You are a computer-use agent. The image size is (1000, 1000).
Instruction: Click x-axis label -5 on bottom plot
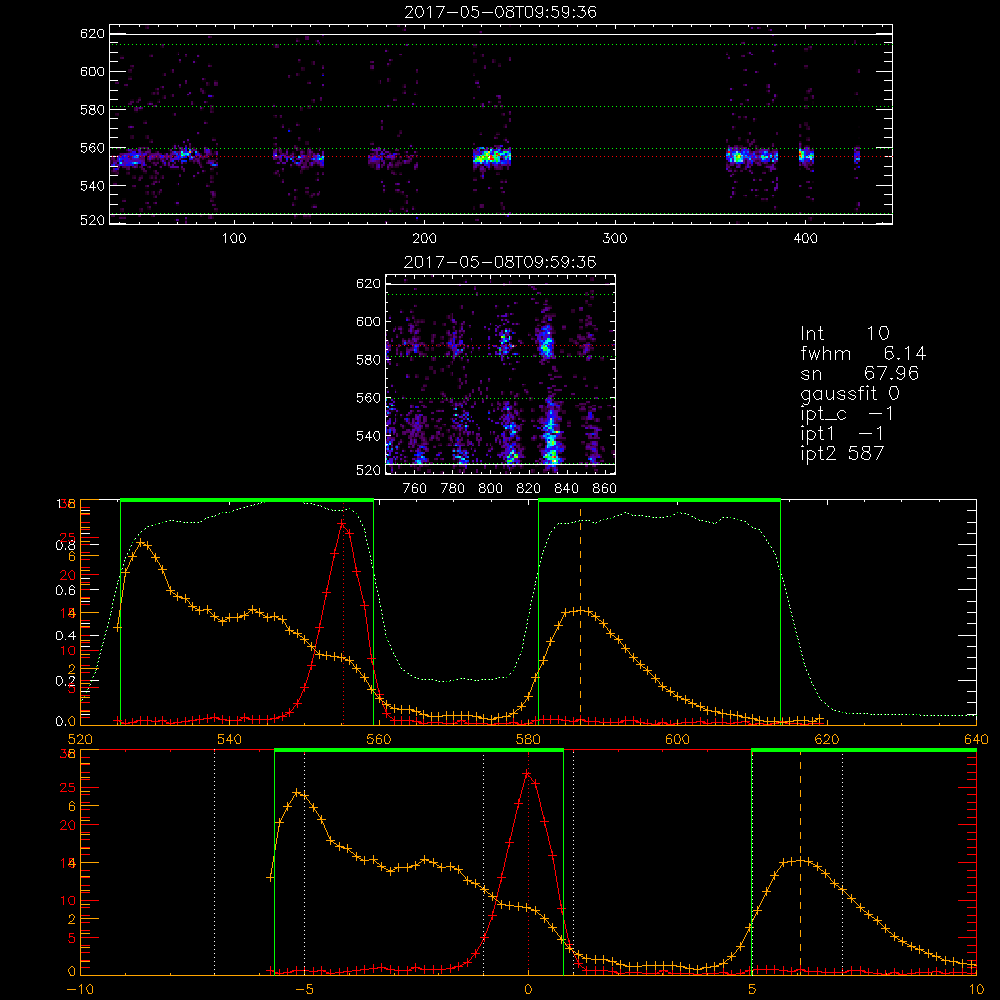click(304, 989)
